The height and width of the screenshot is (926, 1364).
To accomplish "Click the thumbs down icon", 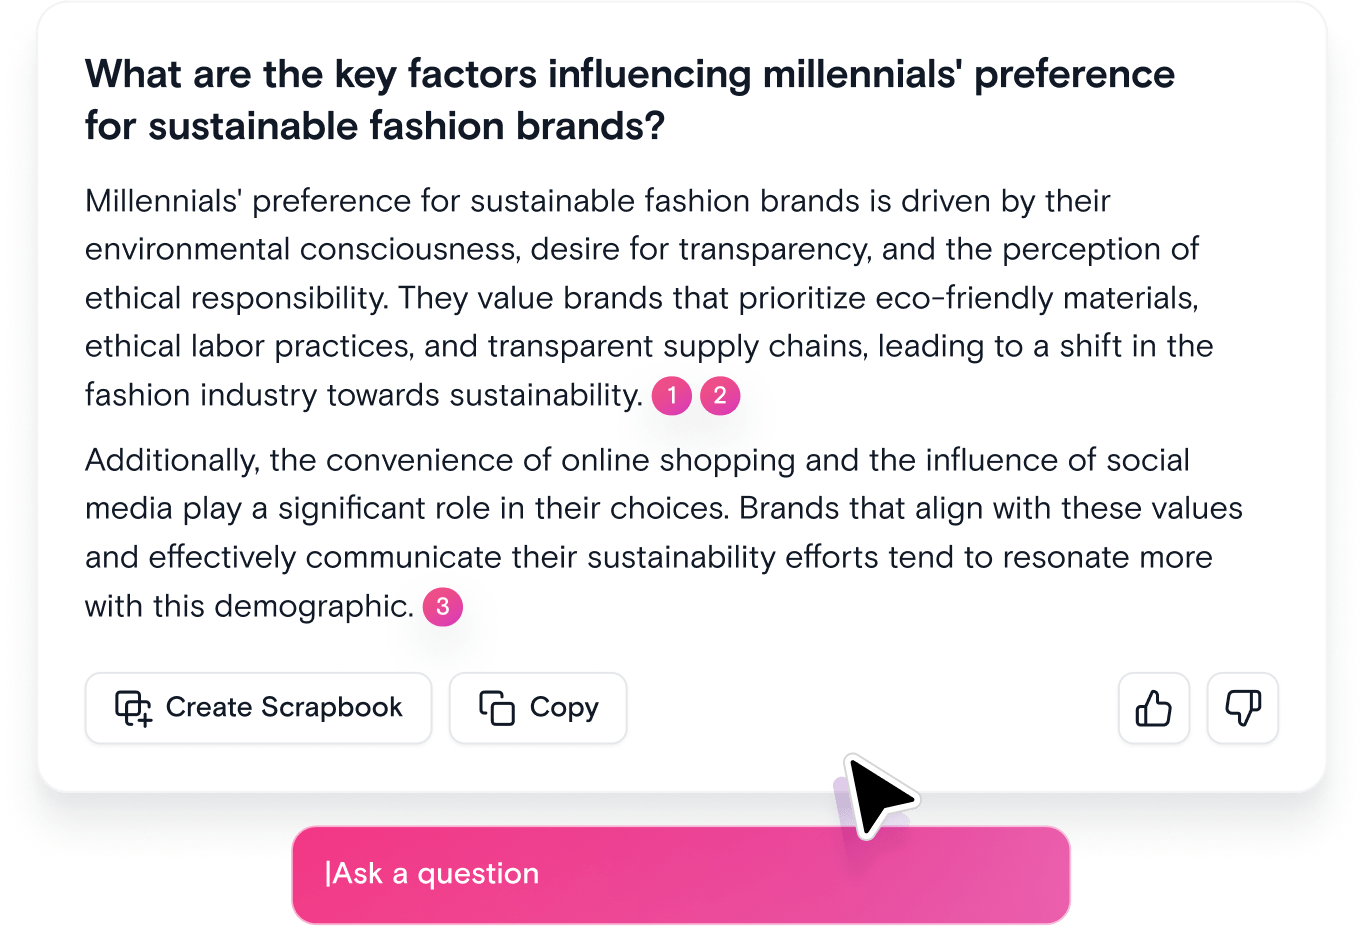I will (x=1242, y=708).
